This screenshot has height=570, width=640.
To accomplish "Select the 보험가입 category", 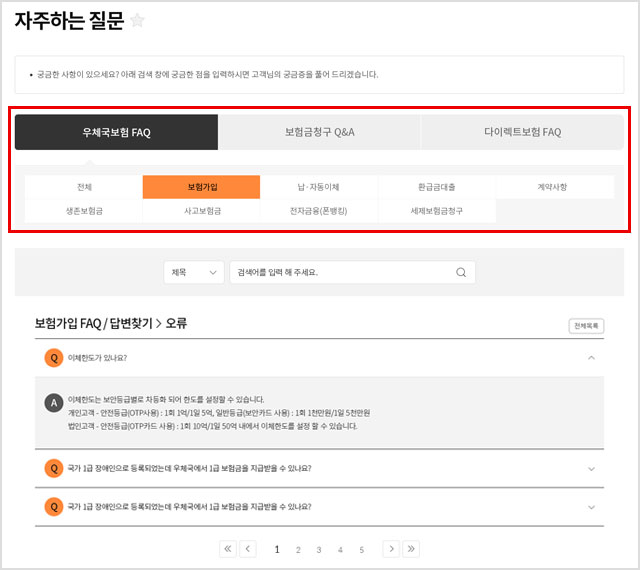I will tap(202, 187).
